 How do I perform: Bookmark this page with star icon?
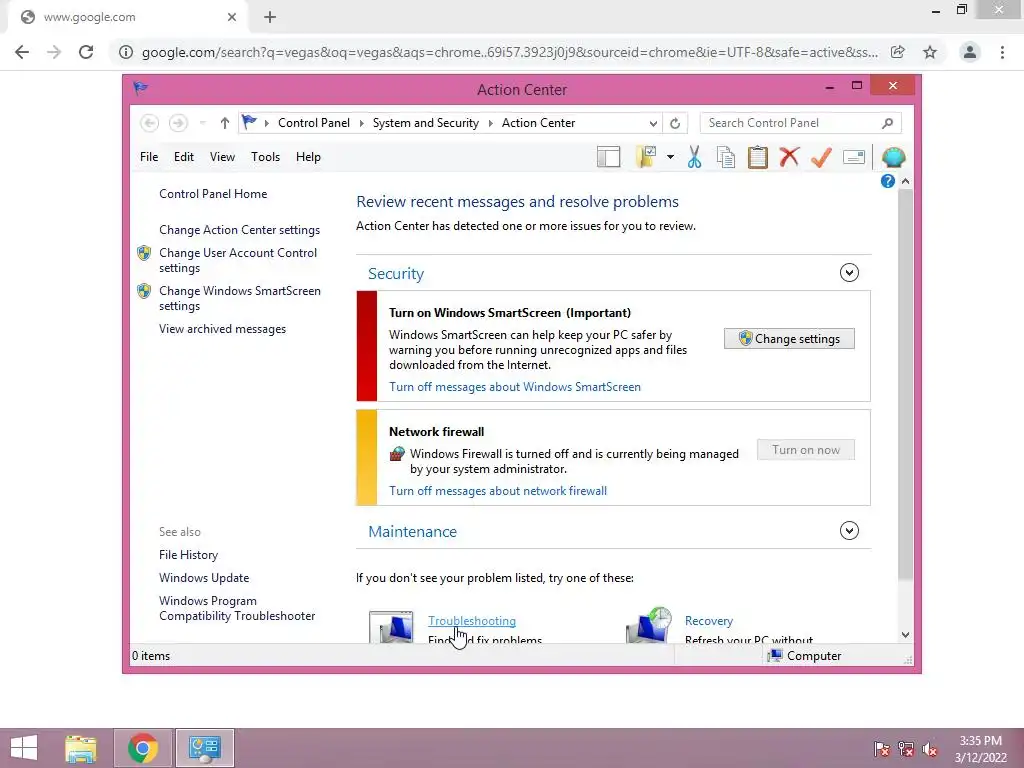930,52
